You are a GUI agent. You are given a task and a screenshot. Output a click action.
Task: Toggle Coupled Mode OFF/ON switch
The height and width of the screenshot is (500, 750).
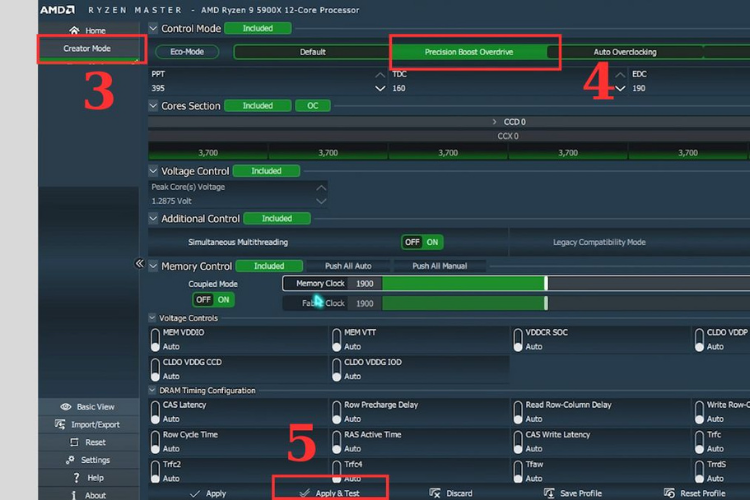(213, 300)
